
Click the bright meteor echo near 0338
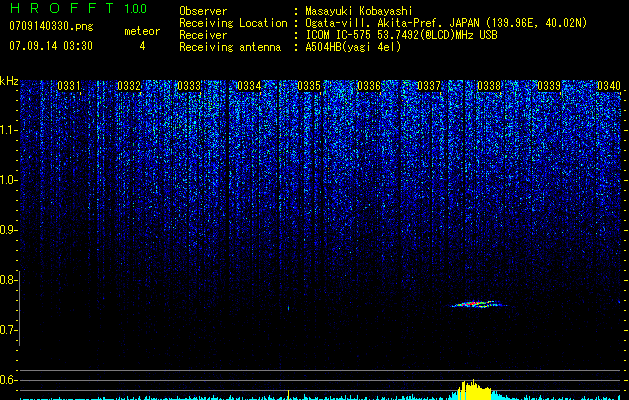[477, 304]
